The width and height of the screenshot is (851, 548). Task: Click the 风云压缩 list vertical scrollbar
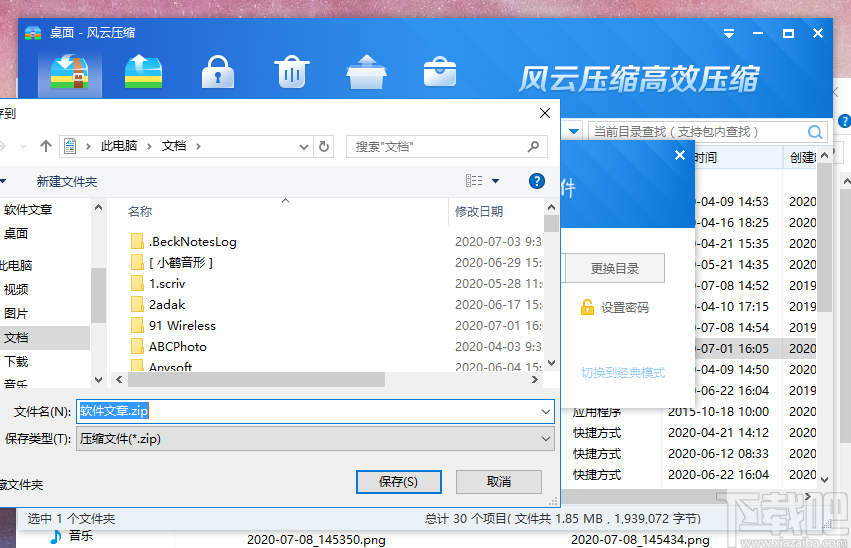coord(824,237)
